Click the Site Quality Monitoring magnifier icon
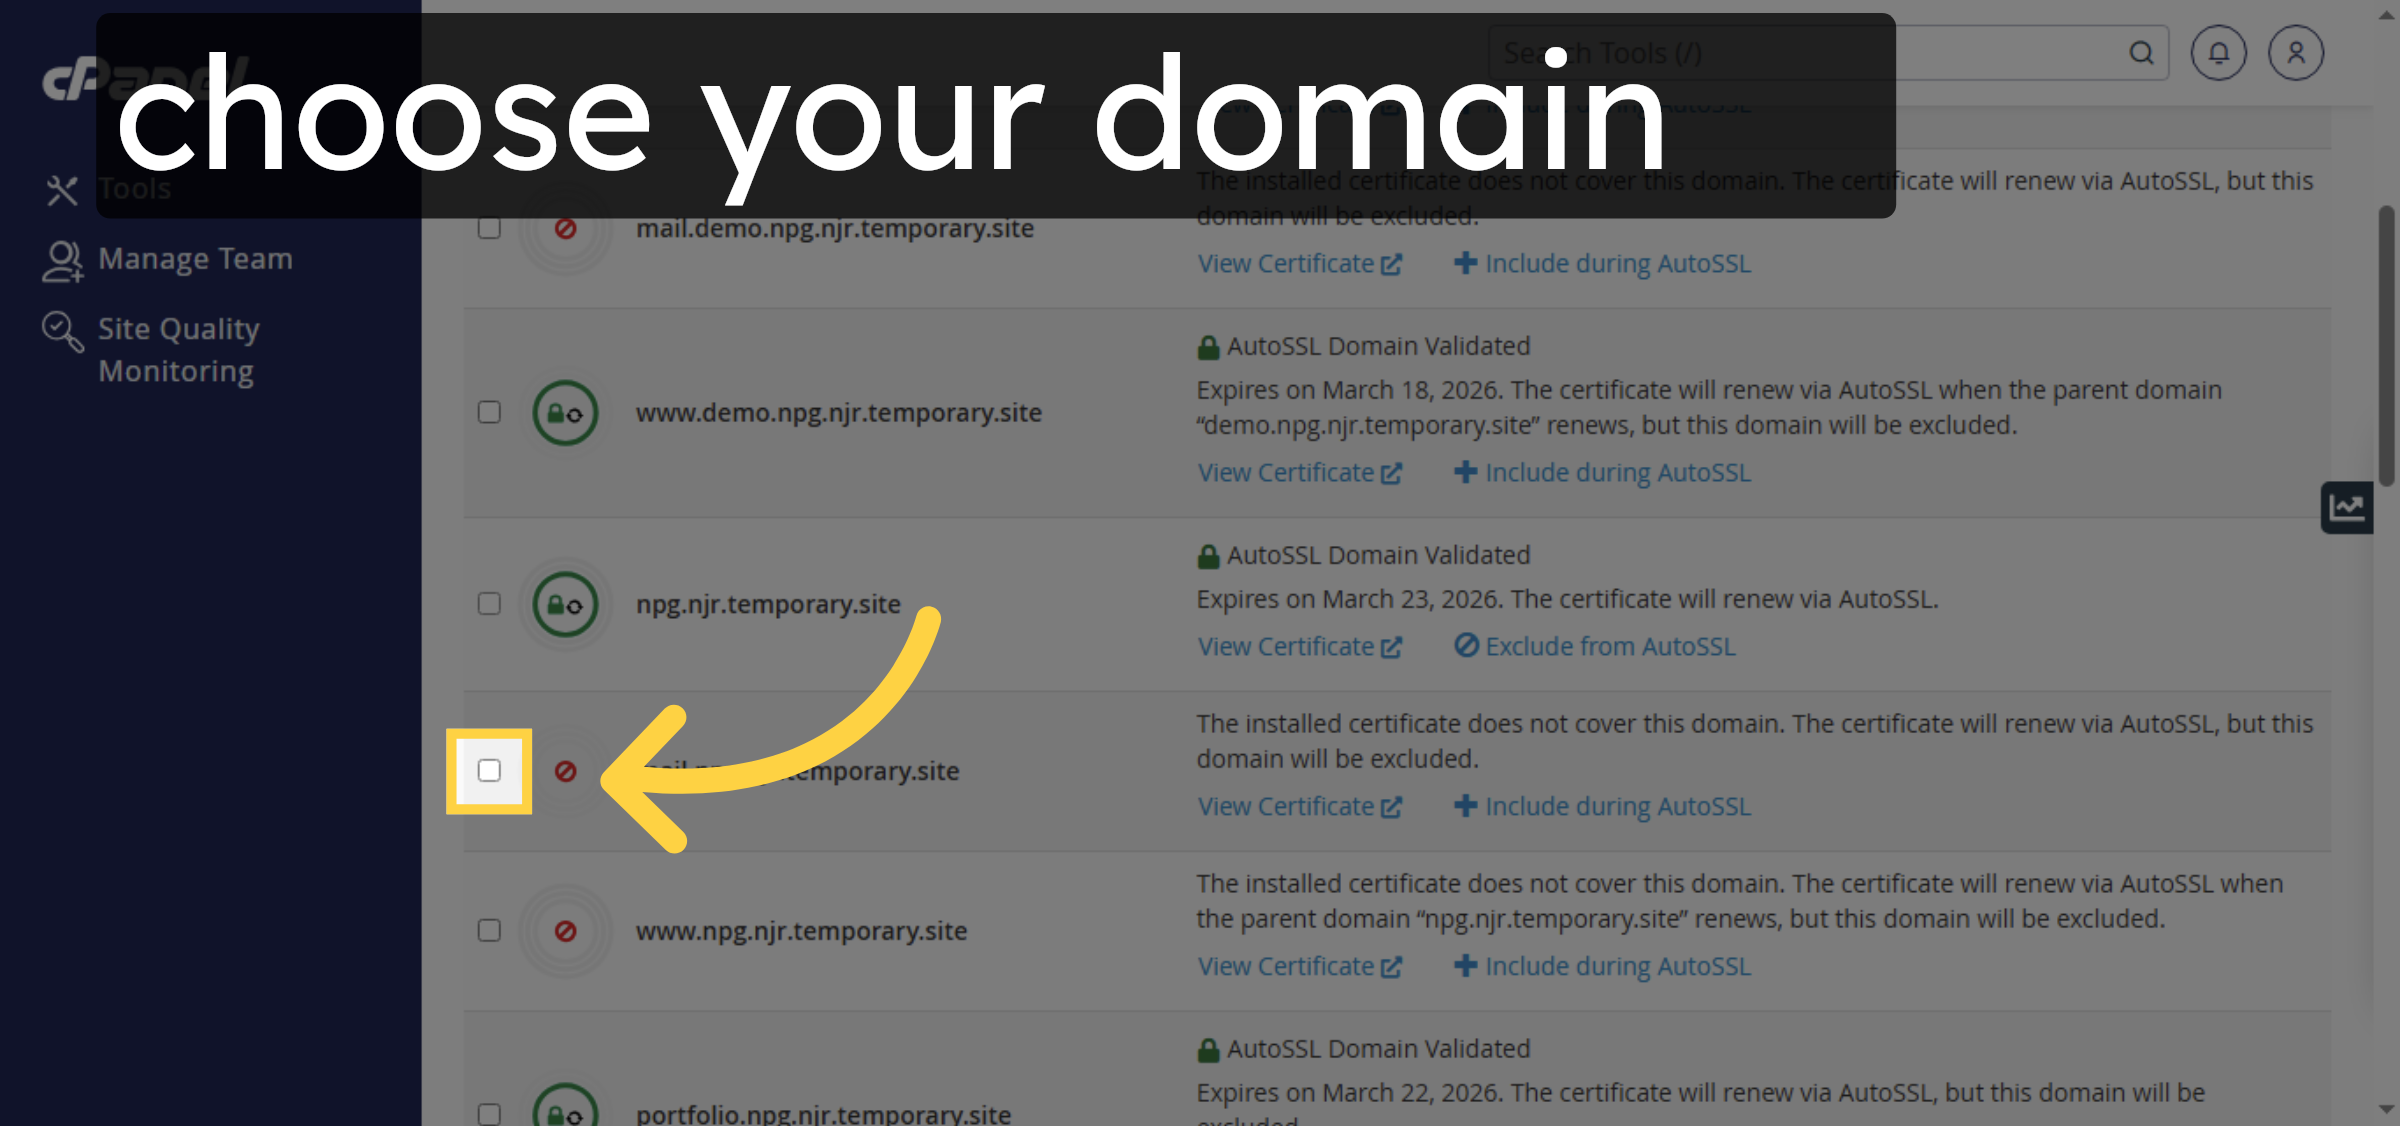Image resolution: width=2400 pixels, height=1126 pixels. coord(62,330)
